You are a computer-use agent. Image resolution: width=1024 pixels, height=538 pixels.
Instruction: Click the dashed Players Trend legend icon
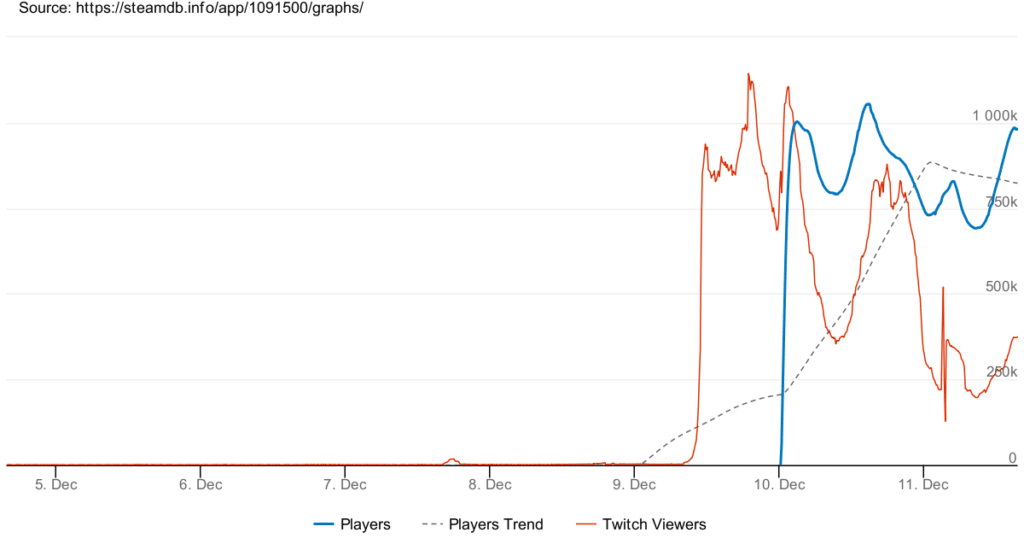pos(431,524)
